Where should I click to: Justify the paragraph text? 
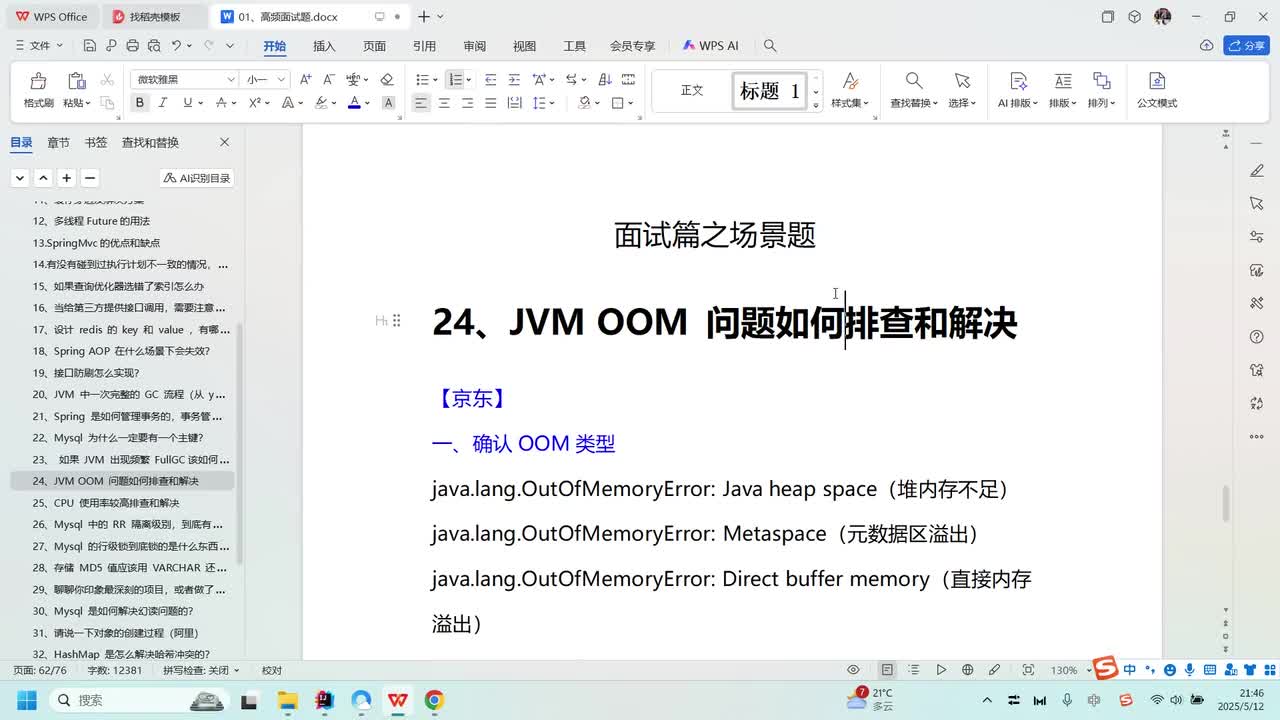490,103
